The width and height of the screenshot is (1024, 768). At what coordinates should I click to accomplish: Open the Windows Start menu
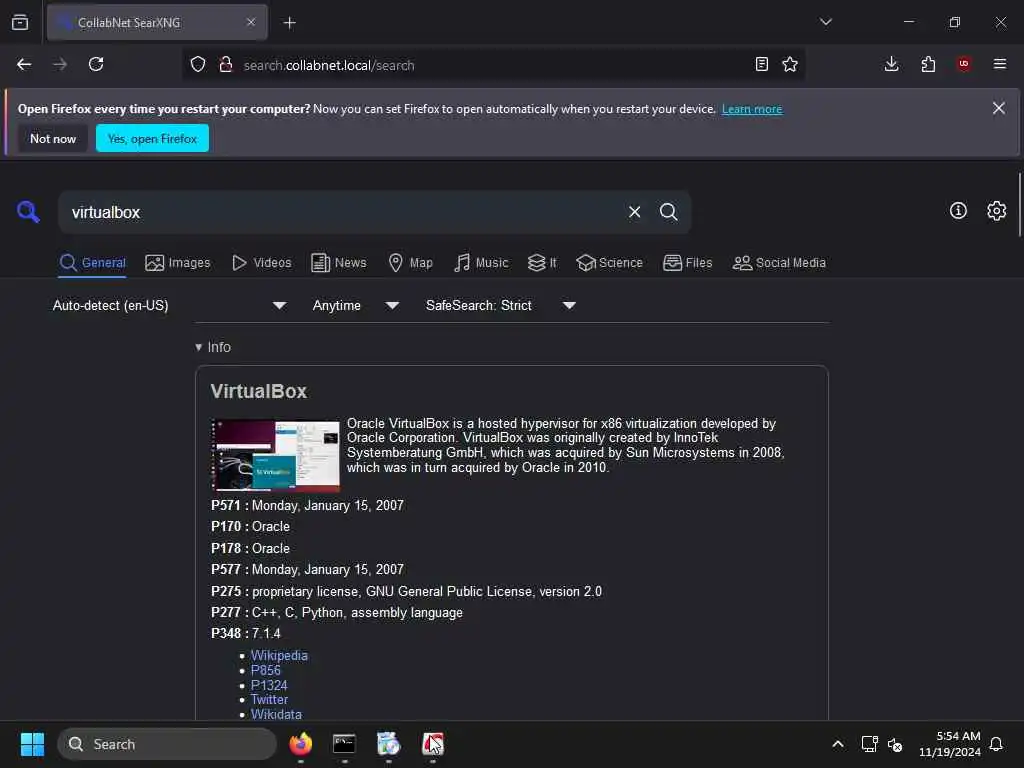[32, 744]
